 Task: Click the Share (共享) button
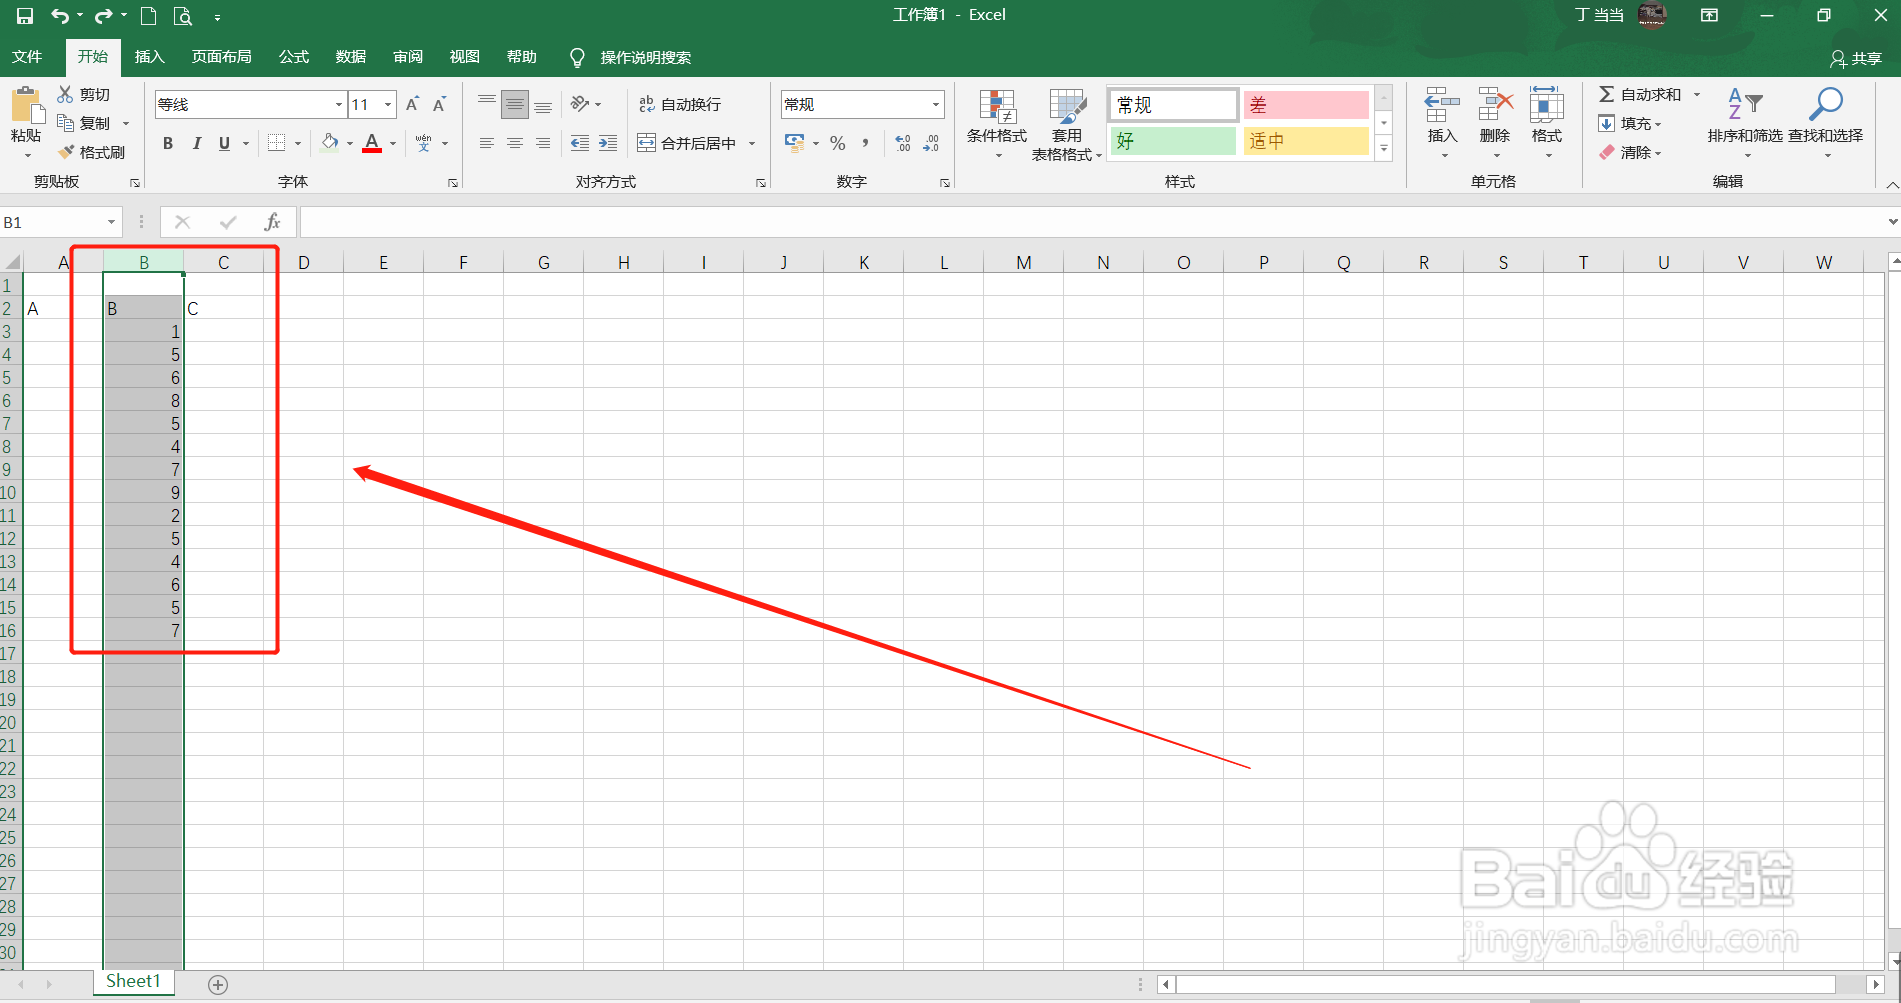point(1856,59)
